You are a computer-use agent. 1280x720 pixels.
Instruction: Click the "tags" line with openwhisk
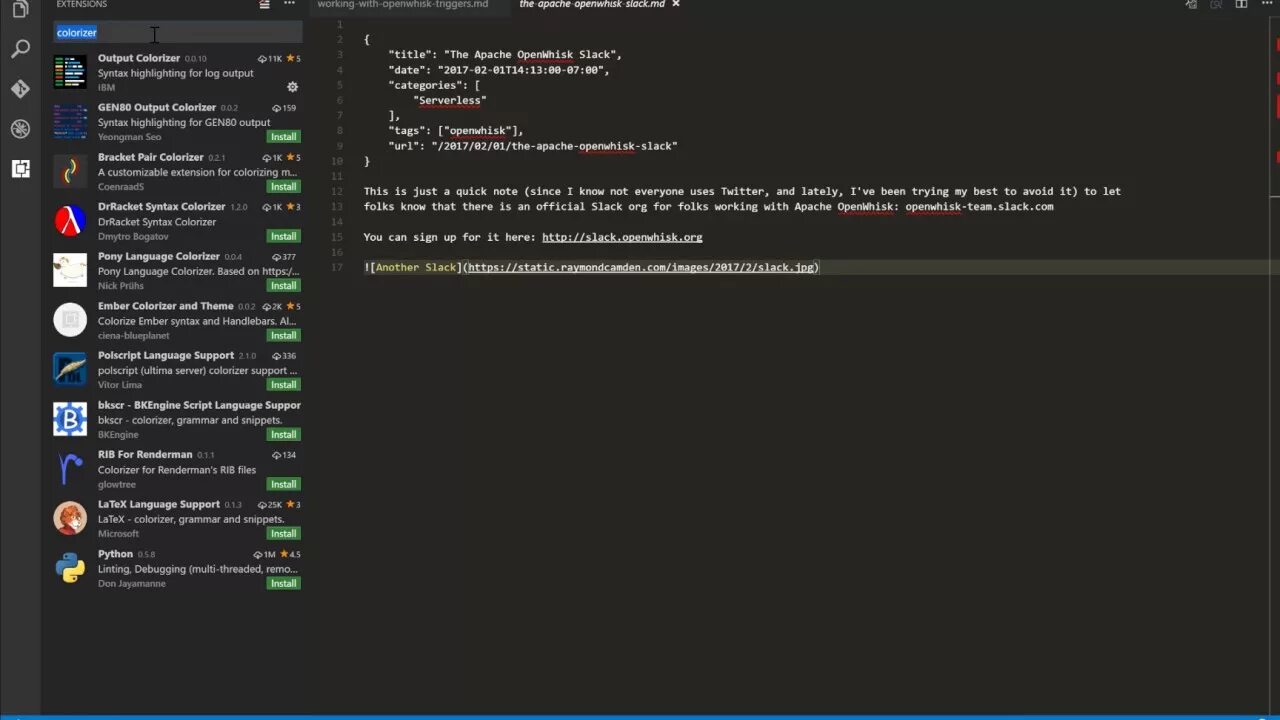pos(456,131)
